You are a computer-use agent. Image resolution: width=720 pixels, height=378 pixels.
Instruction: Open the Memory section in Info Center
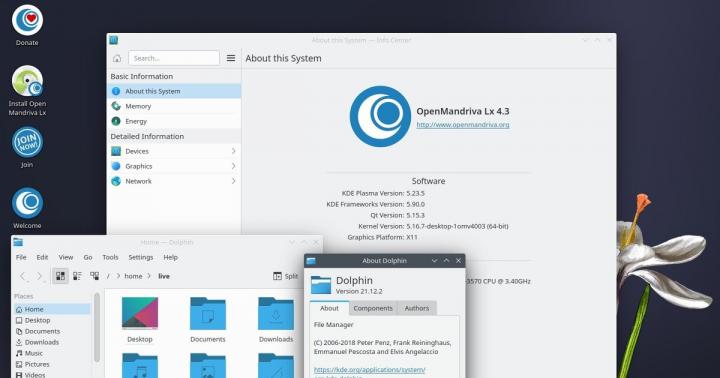(x=174, y=106)
